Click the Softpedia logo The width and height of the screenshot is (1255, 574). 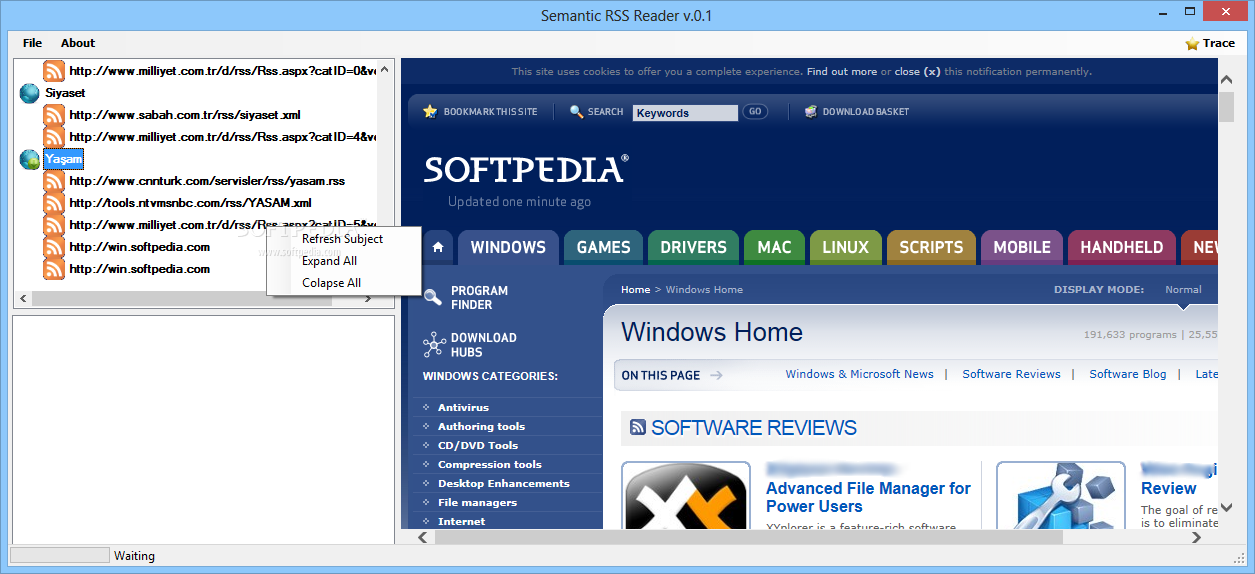coord(526,169)
